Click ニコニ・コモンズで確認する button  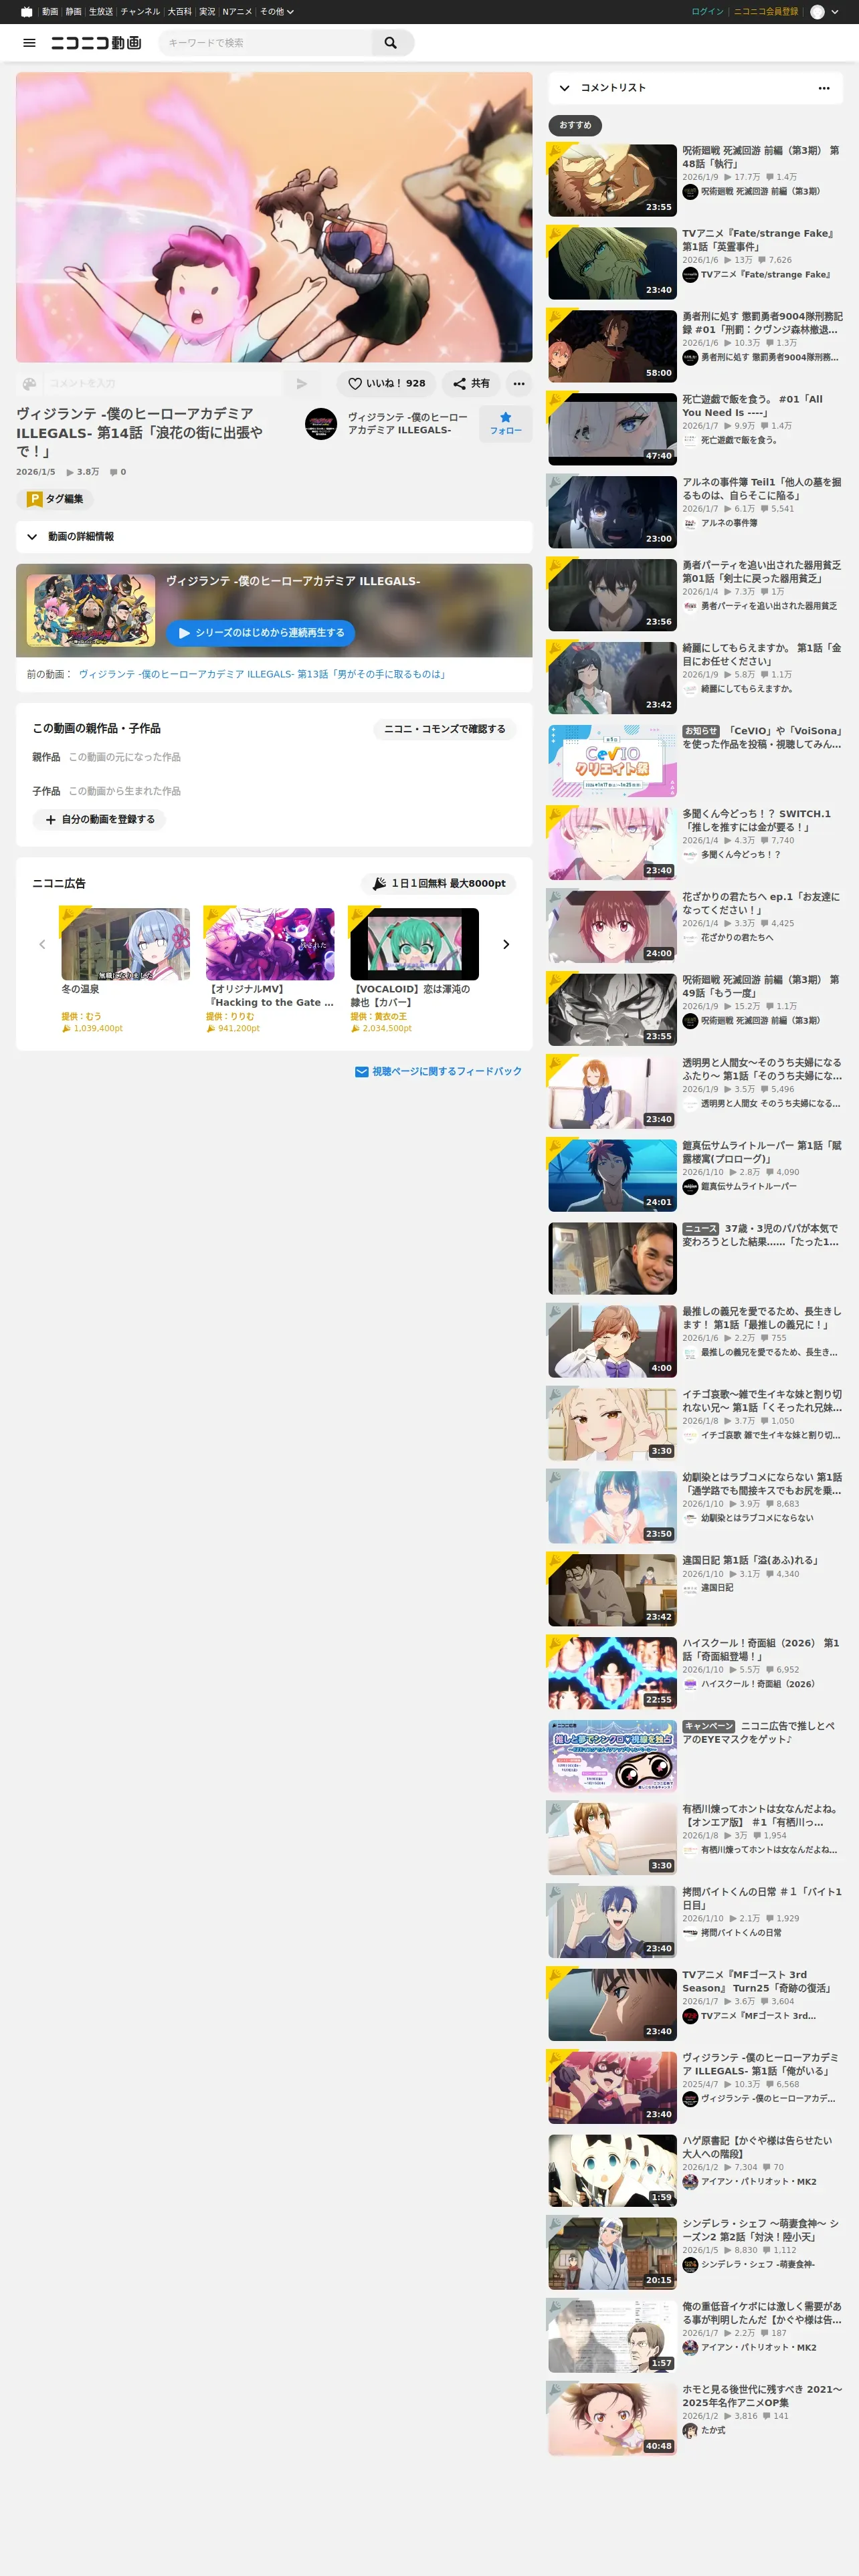[445, 729]
